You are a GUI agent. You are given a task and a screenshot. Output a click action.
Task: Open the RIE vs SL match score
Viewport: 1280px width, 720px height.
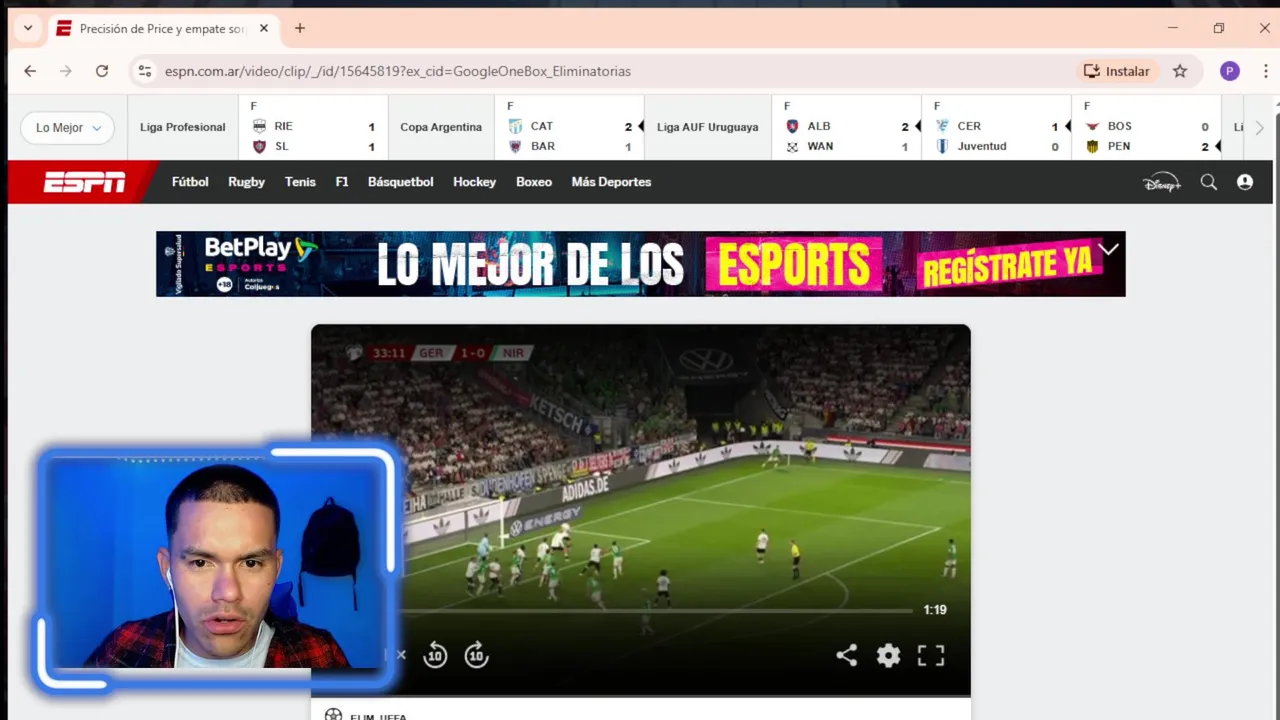313,127
